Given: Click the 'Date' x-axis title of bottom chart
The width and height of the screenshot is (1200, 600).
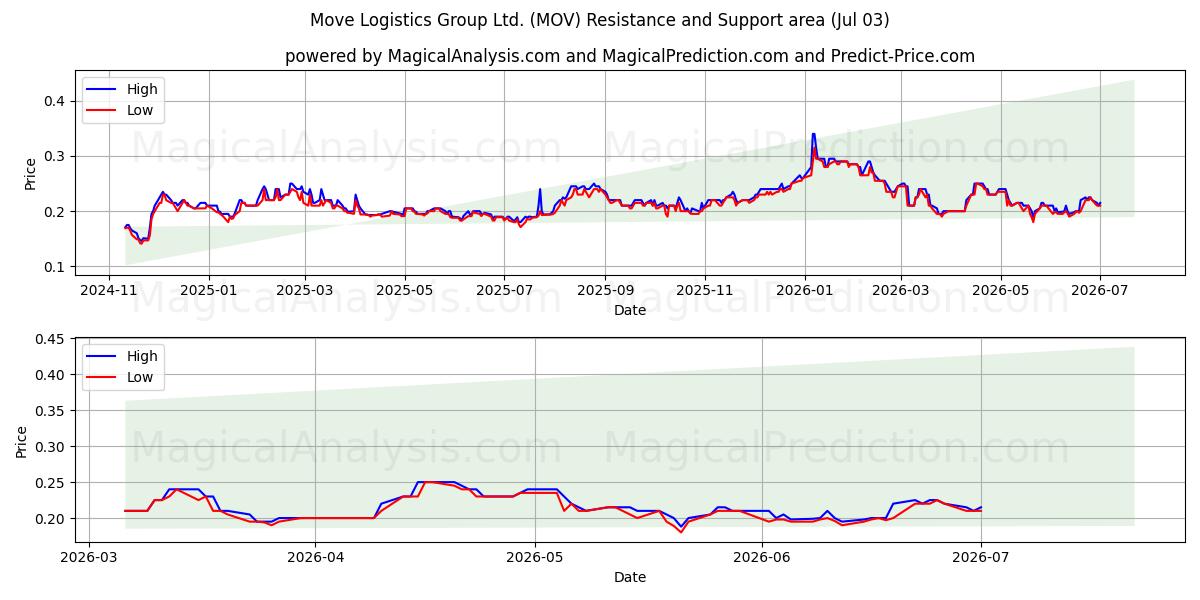Looking at the screenshot, I should [630, 577].
